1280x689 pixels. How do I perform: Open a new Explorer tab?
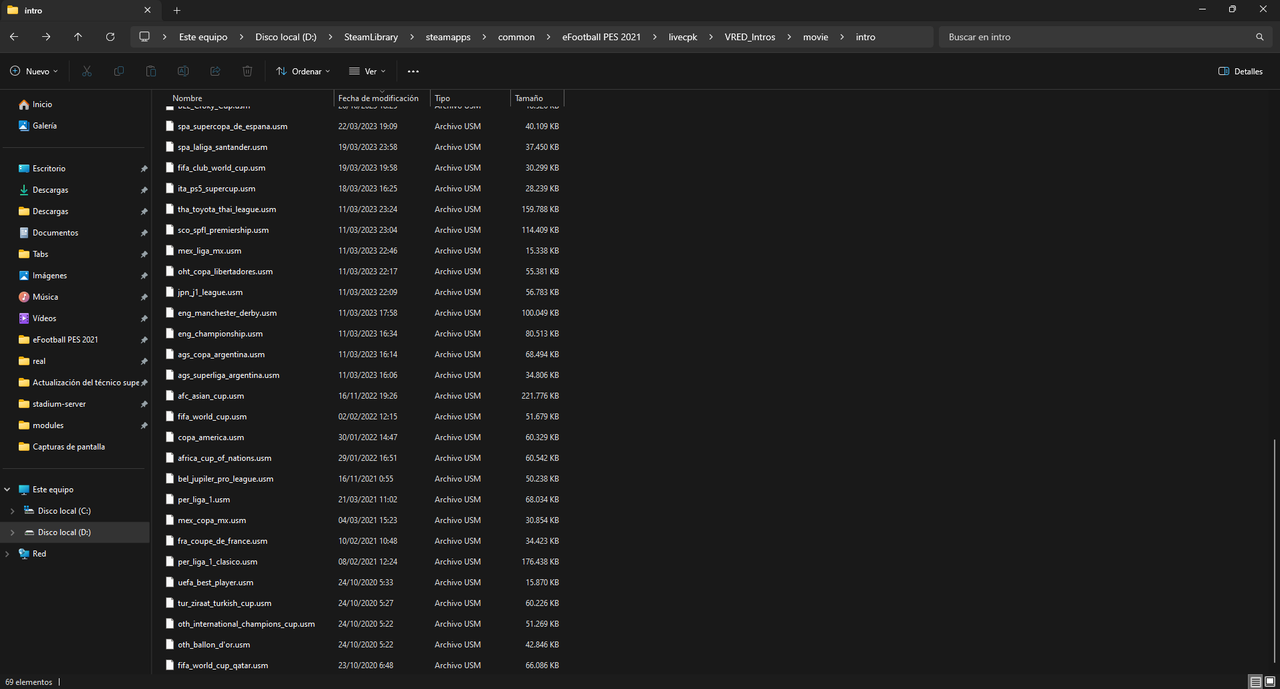[177, 10]
